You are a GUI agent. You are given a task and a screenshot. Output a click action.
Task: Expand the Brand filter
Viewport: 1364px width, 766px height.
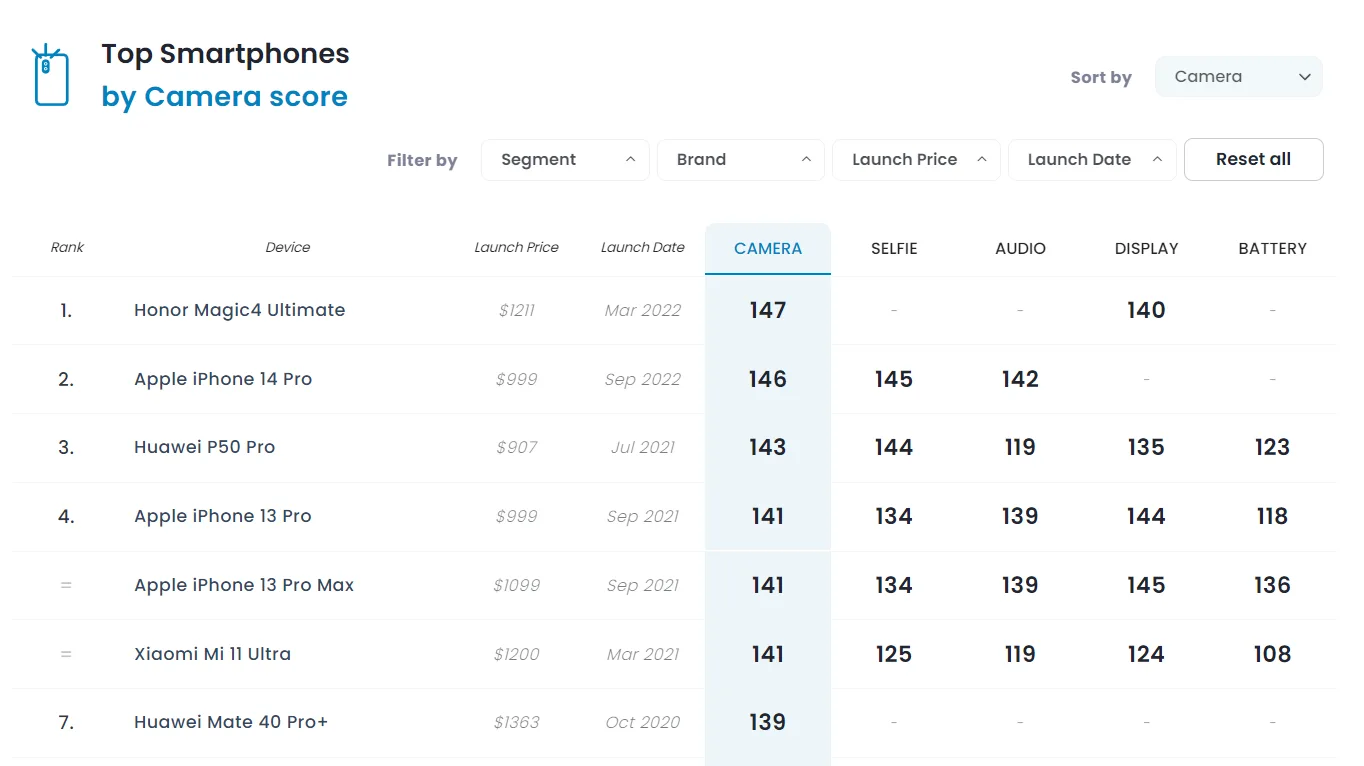click(x=741, y=160)
